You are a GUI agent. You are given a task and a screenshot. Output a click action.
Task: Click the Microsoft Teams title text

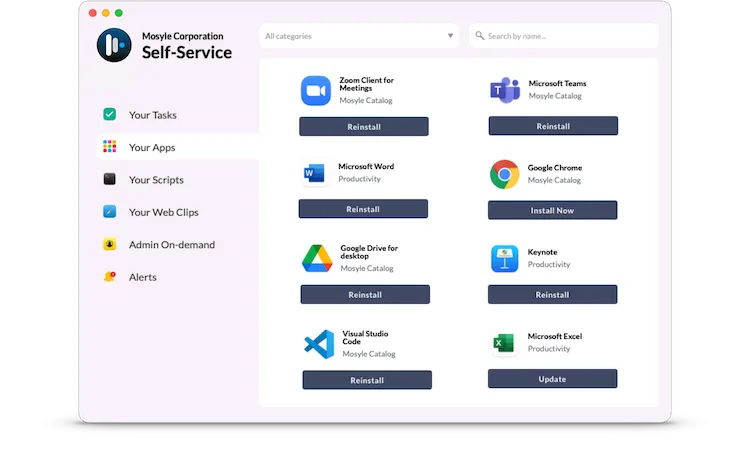pyautogui.click(x=557, y=83)
